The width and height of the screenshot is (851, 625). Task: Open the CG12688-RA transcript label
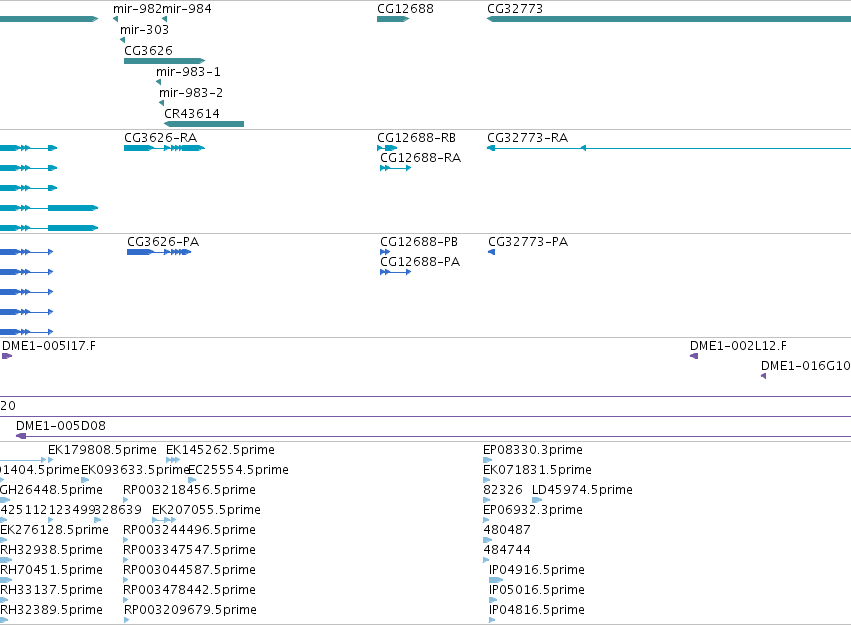421,158
